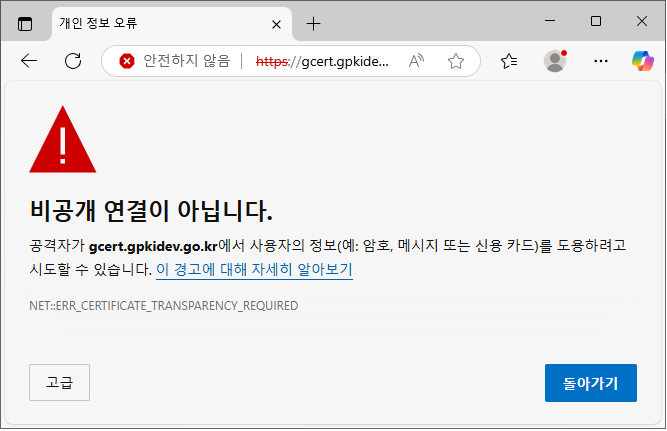Minimize the Edge browser window
Screen dimensions: 667x431
[x=550, y=21]
